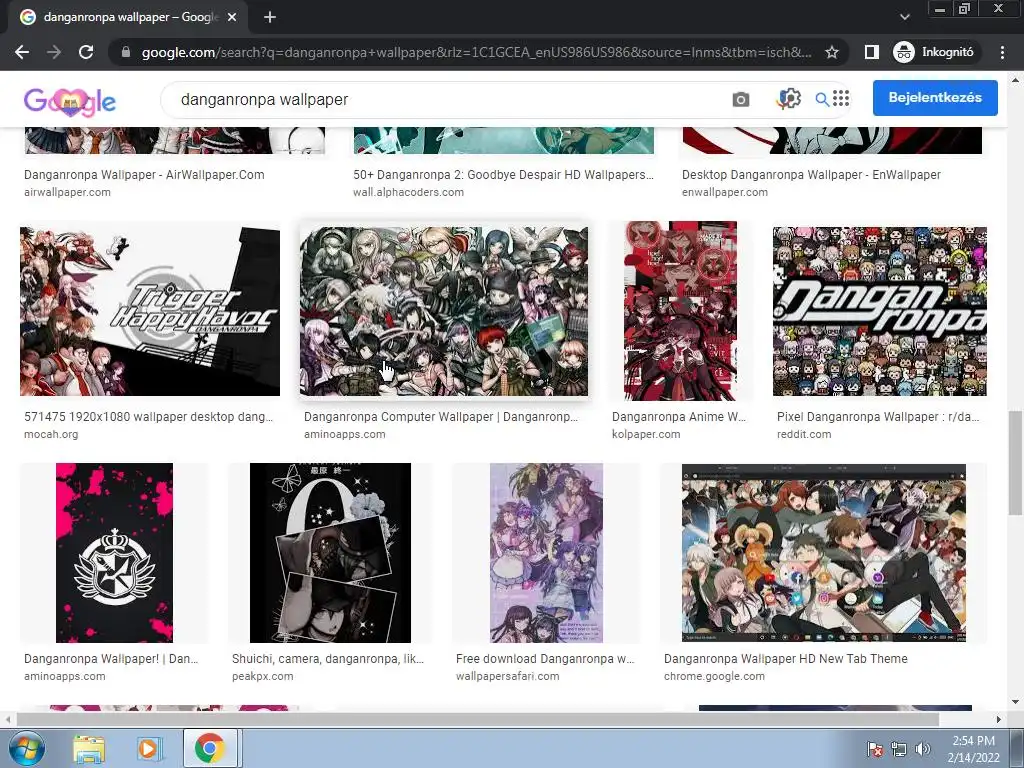Click the Google doodle logo

pos(70,101)
